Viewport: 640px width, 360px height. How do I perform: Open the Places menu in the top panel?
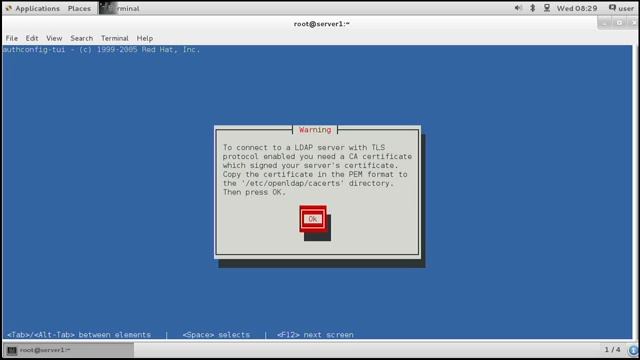(79, 8)
